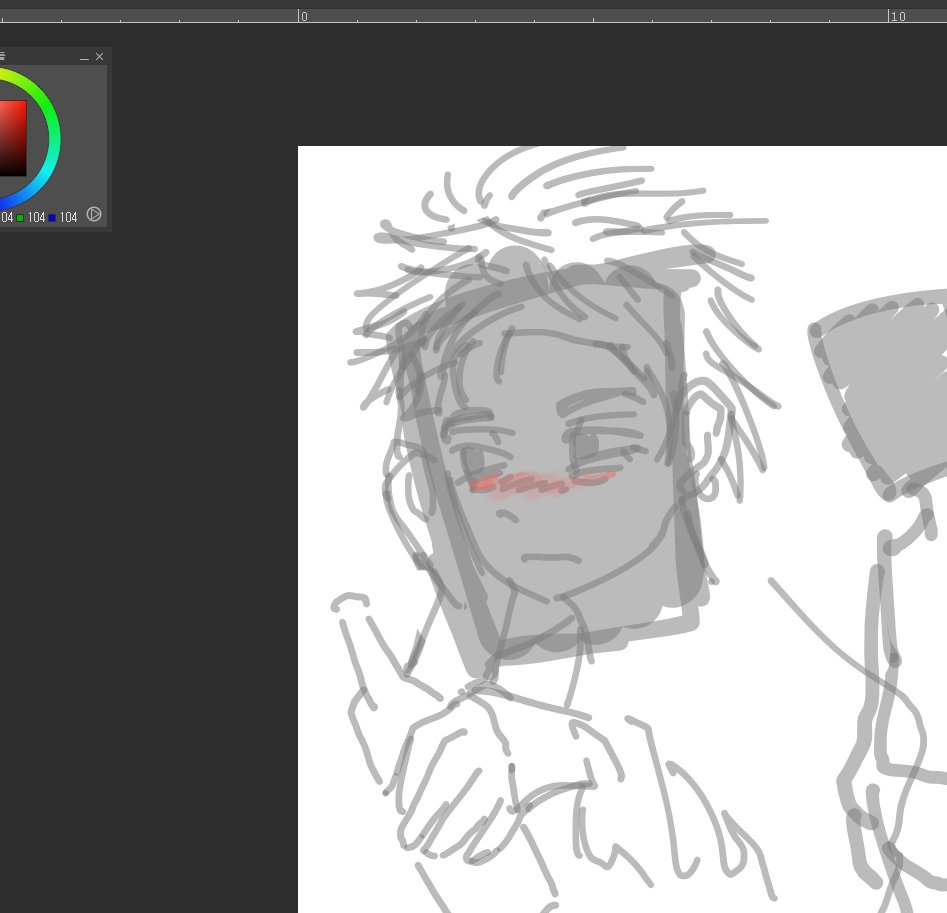Close the color wheel panel
Image resolution: width=947 pixels, height=913 pixels.
point(100,57)
